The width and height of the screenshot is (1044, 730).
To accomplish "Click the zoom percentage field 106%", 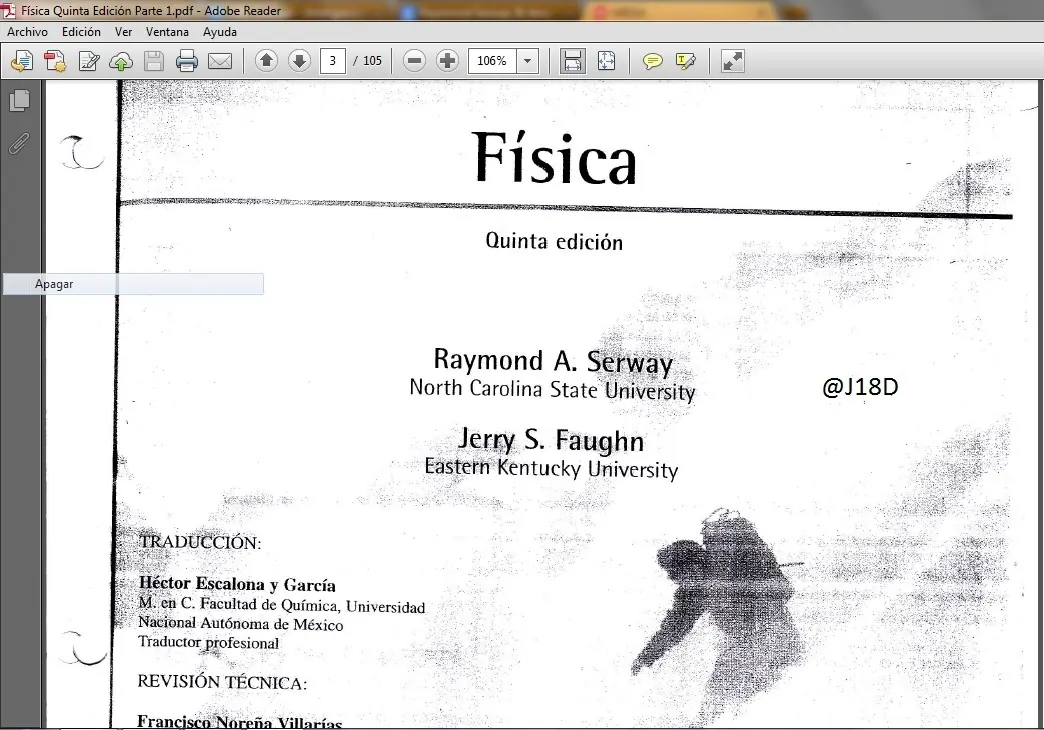I will pos(492,61).
